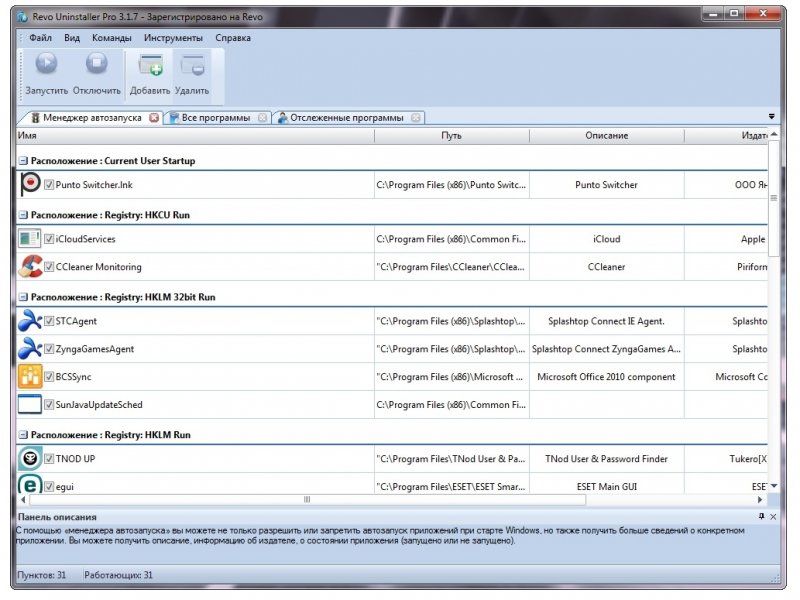The image size is (800, 600).
Task: Select the SunJavaUpdateSched entry name
Action: (x=99, y=405)
